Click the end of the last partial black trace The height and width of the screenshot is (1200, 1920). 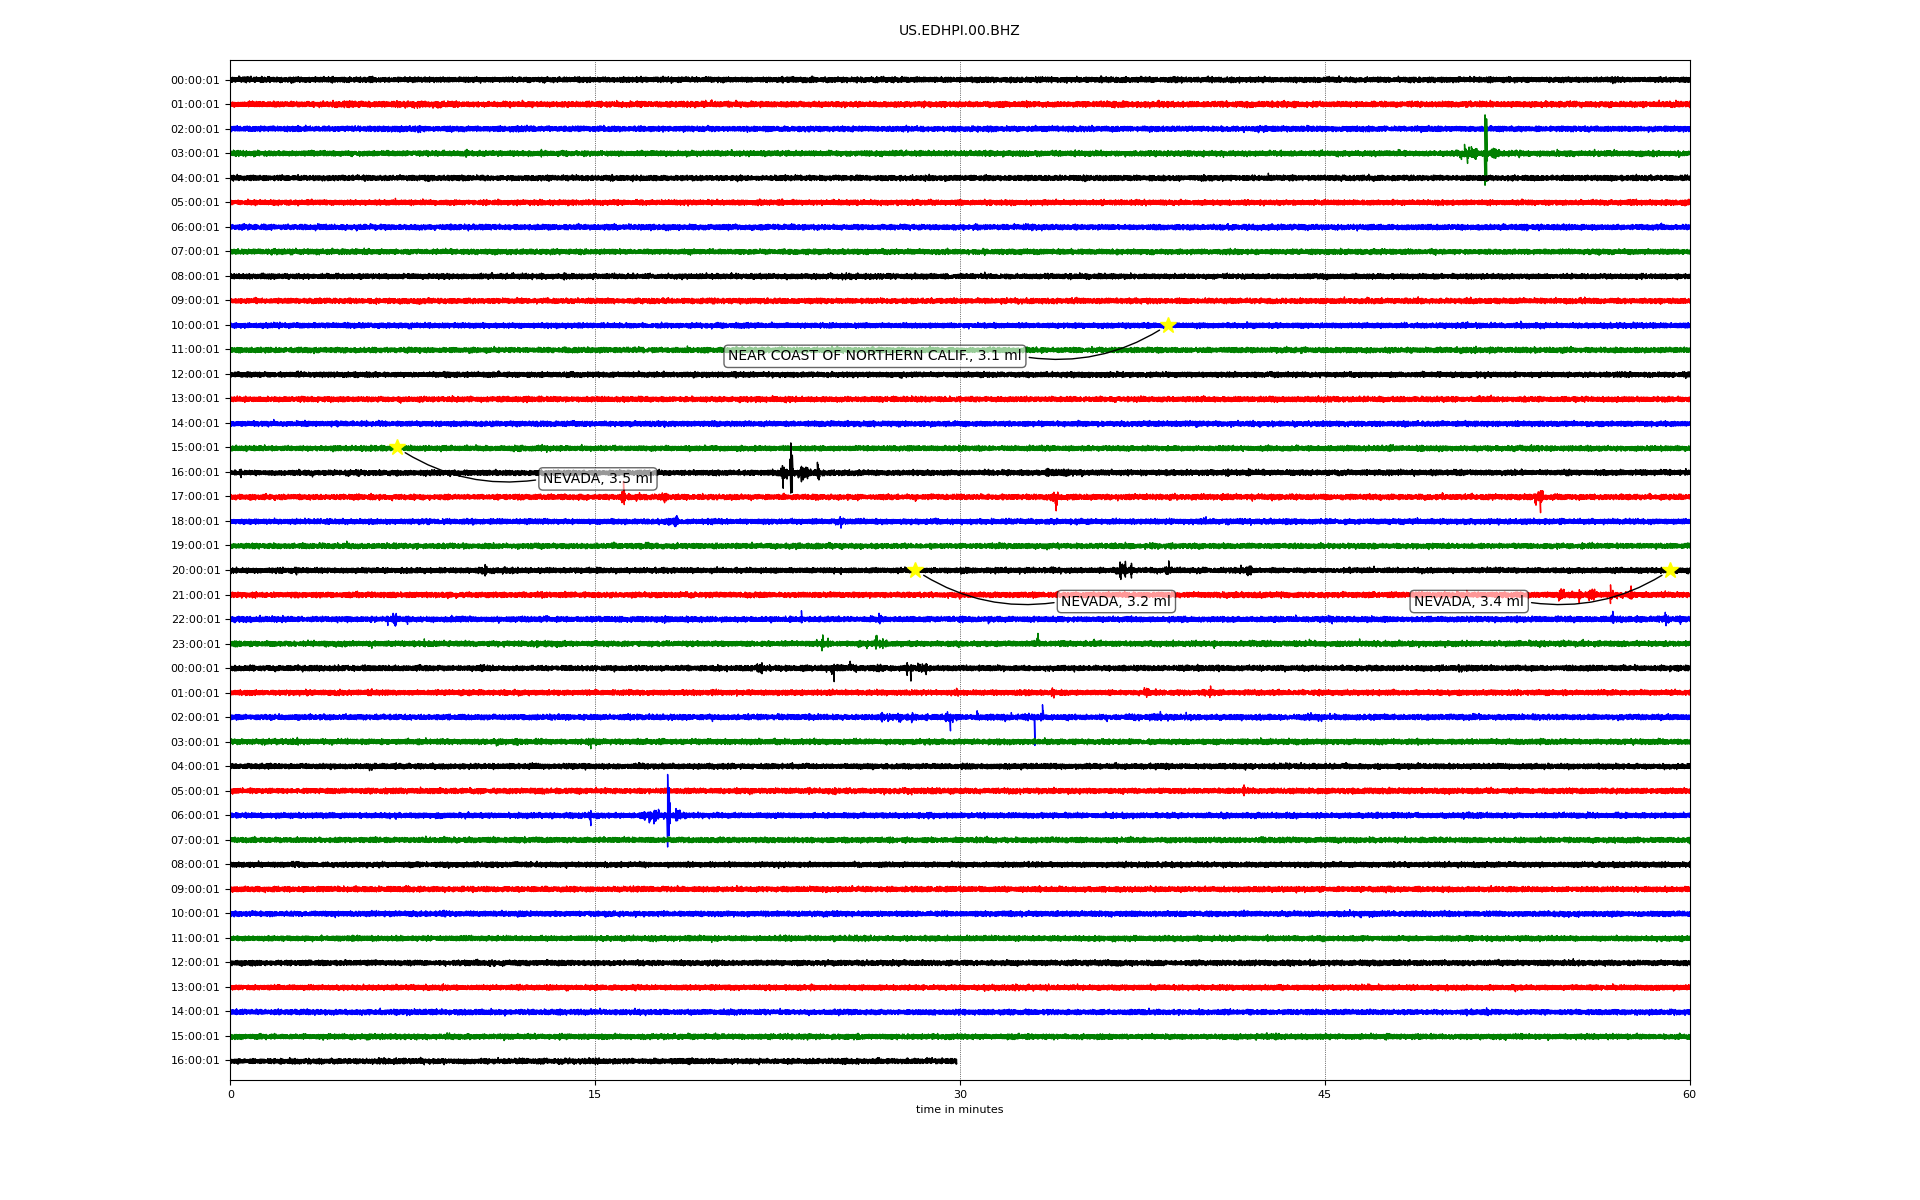point(955,1061)
